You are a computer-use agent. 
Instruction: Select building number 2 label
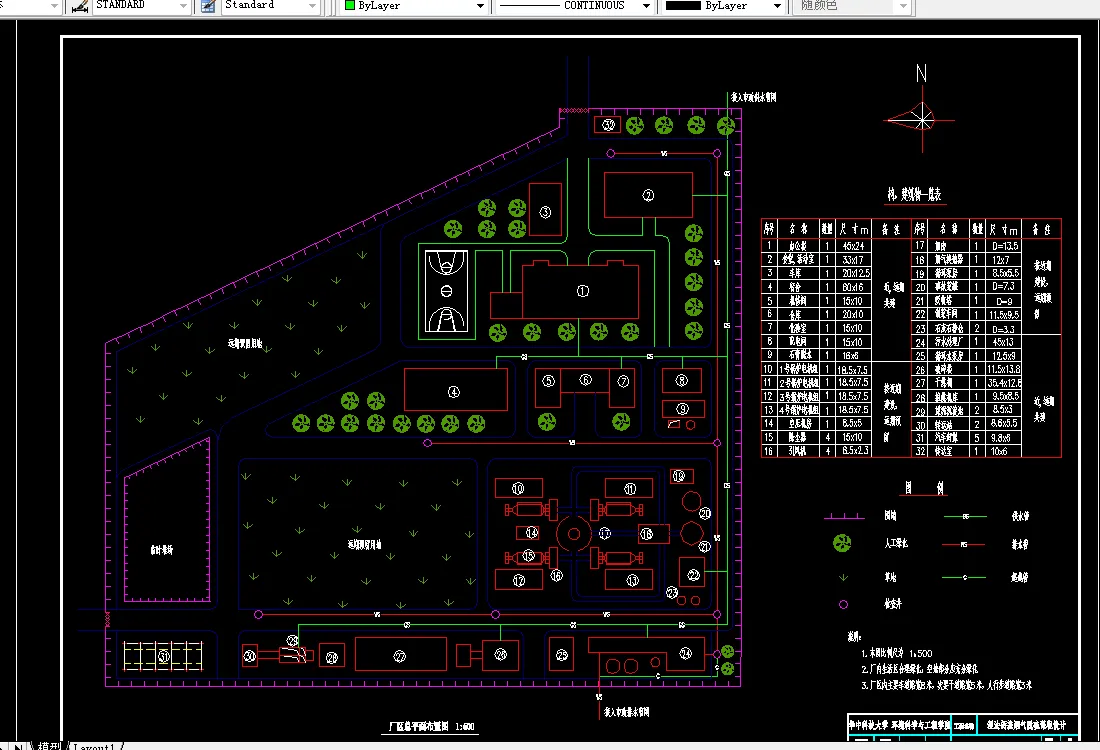pos(648,195)
